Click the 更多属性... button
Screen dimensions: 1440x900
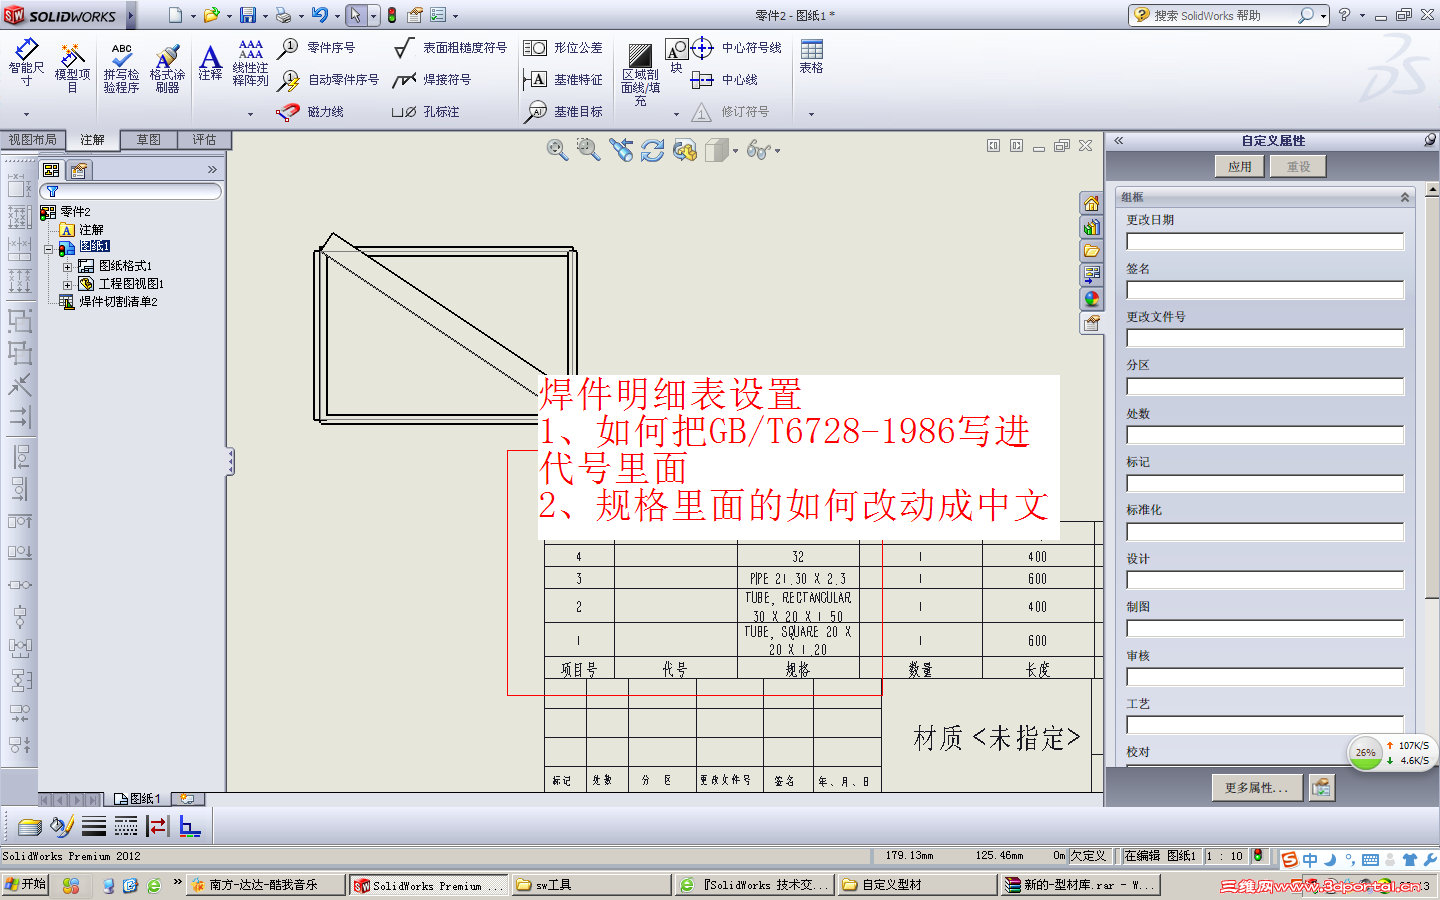[x=1257, y=788]
